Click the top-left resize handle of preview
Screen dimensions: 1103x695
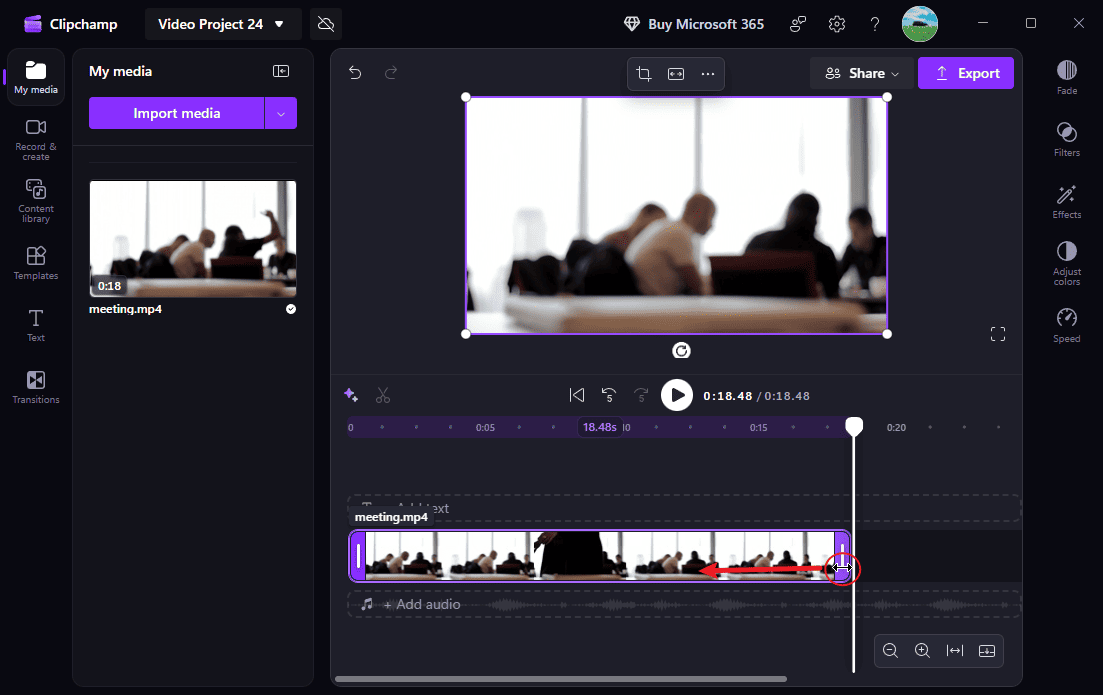pyautogui.click(x=466, y=97)
